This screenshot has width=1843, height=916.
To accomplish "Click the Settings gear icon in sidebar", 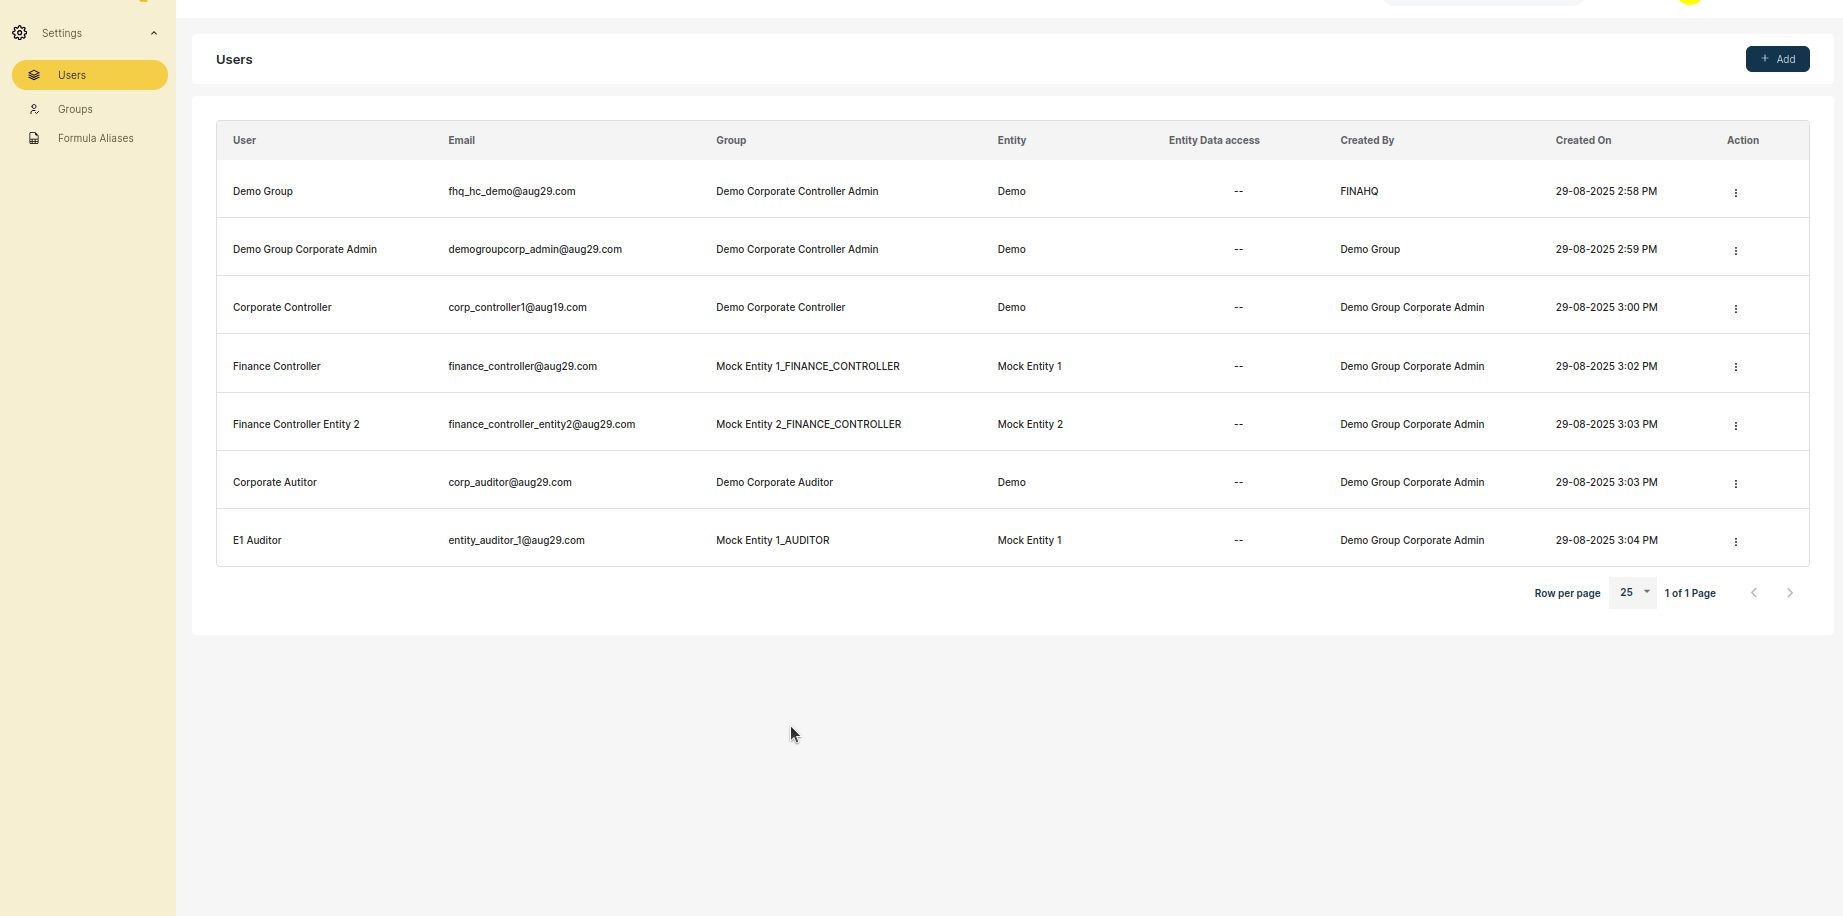I will 20,33.
